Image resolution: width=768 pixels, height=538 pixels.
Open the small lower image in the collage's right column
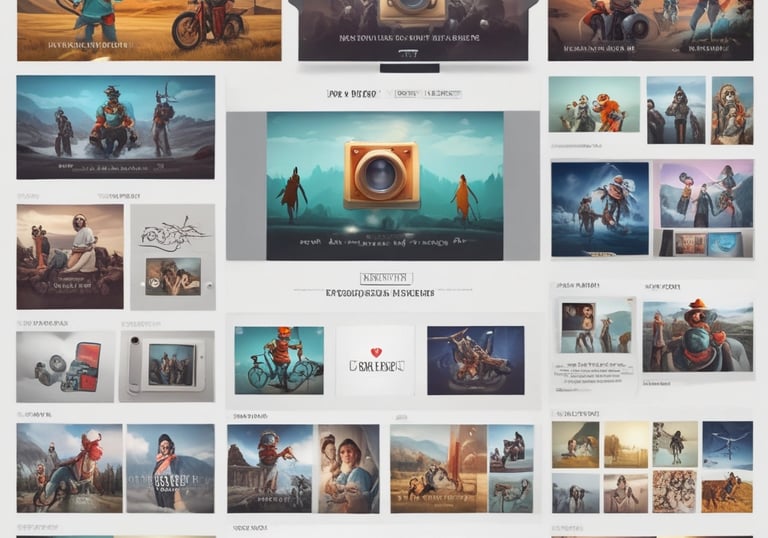pos(511,493)
